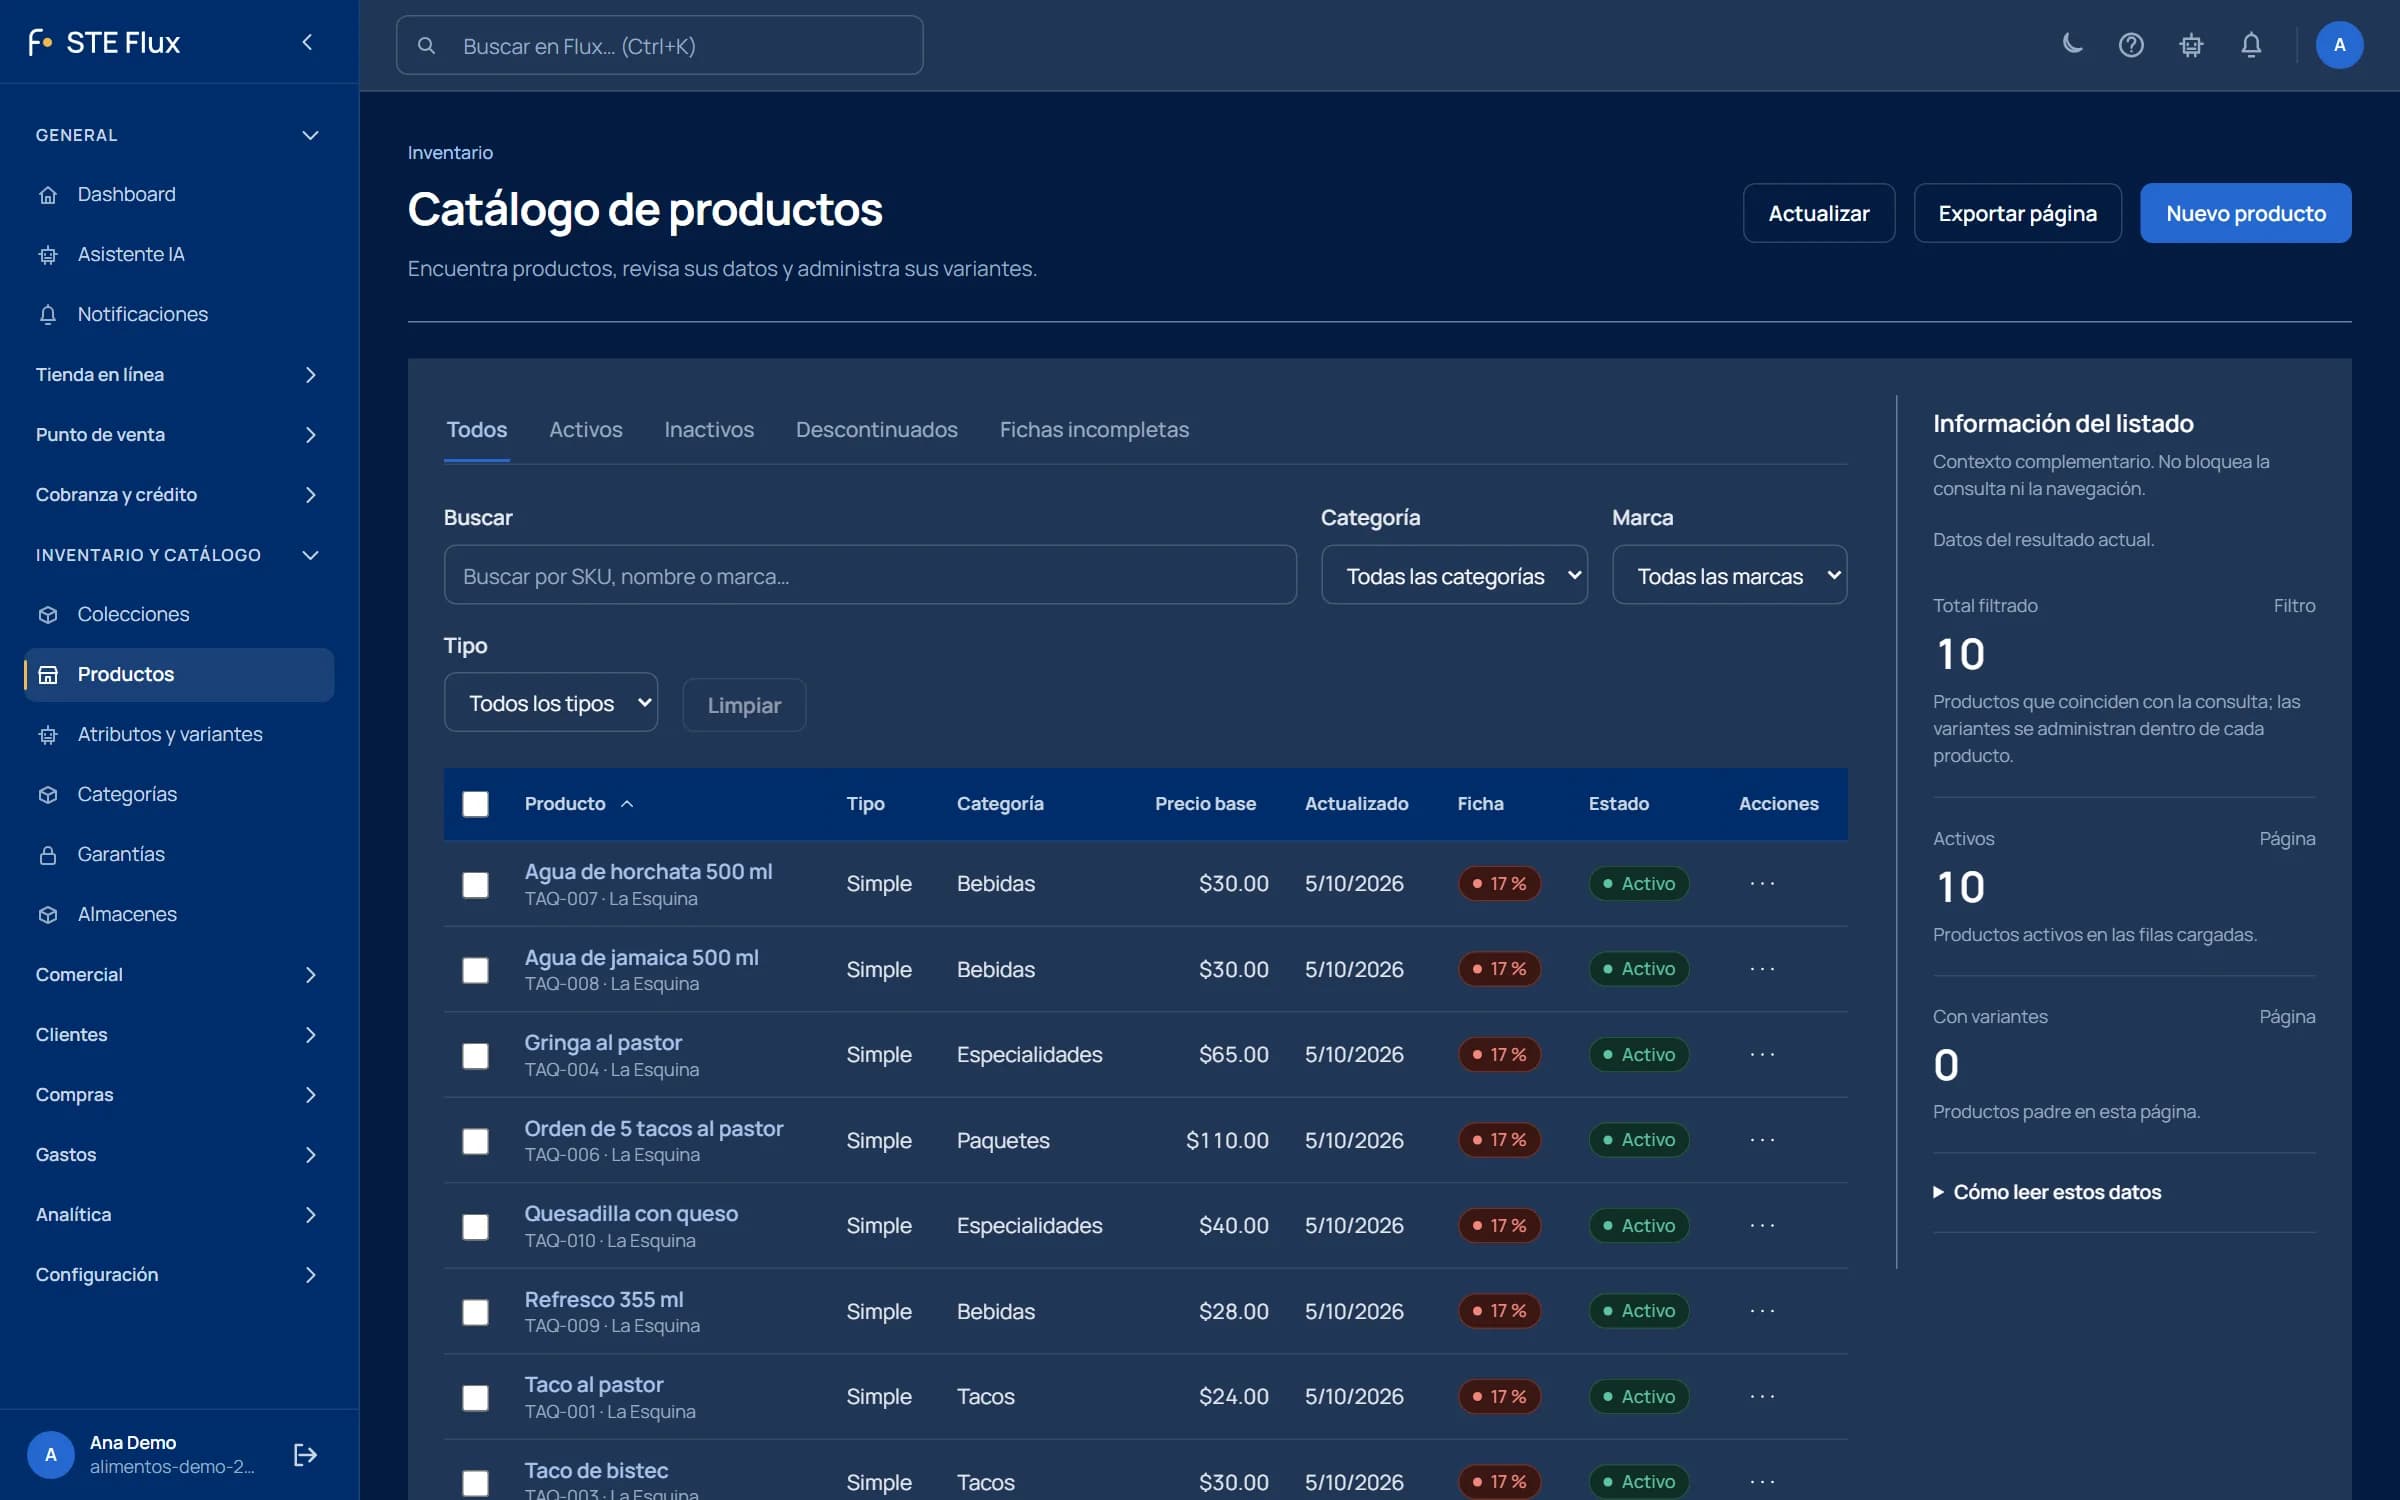This screenshot has width=2400, height=1500.
Task: Expand Tienda en línea section
Action: pyautogui.click(x=179, y=374)
